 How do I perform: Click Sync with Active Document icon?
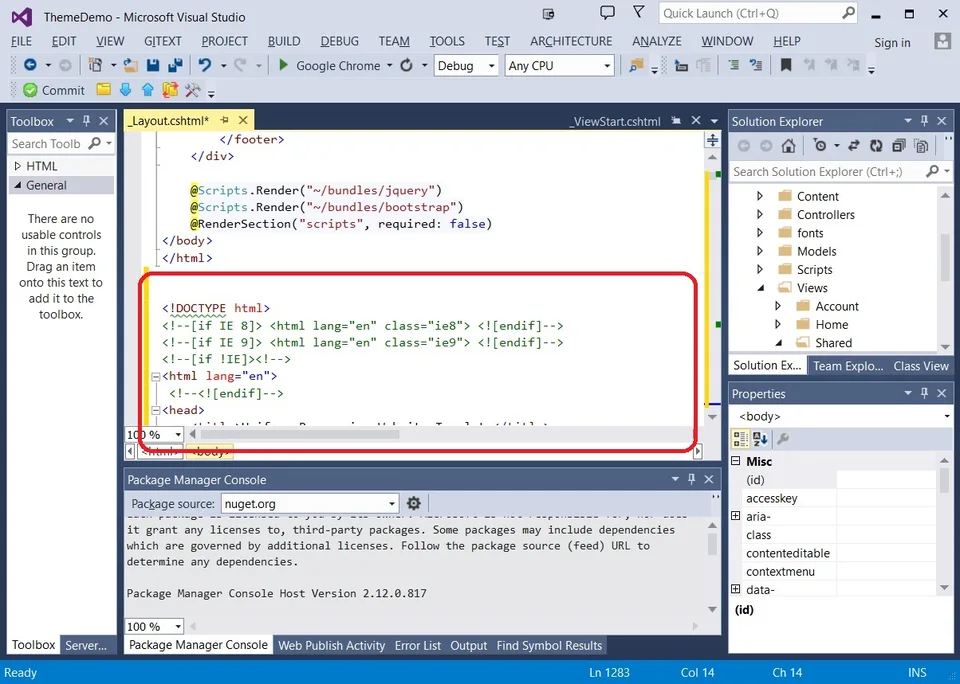coord(853,146)
